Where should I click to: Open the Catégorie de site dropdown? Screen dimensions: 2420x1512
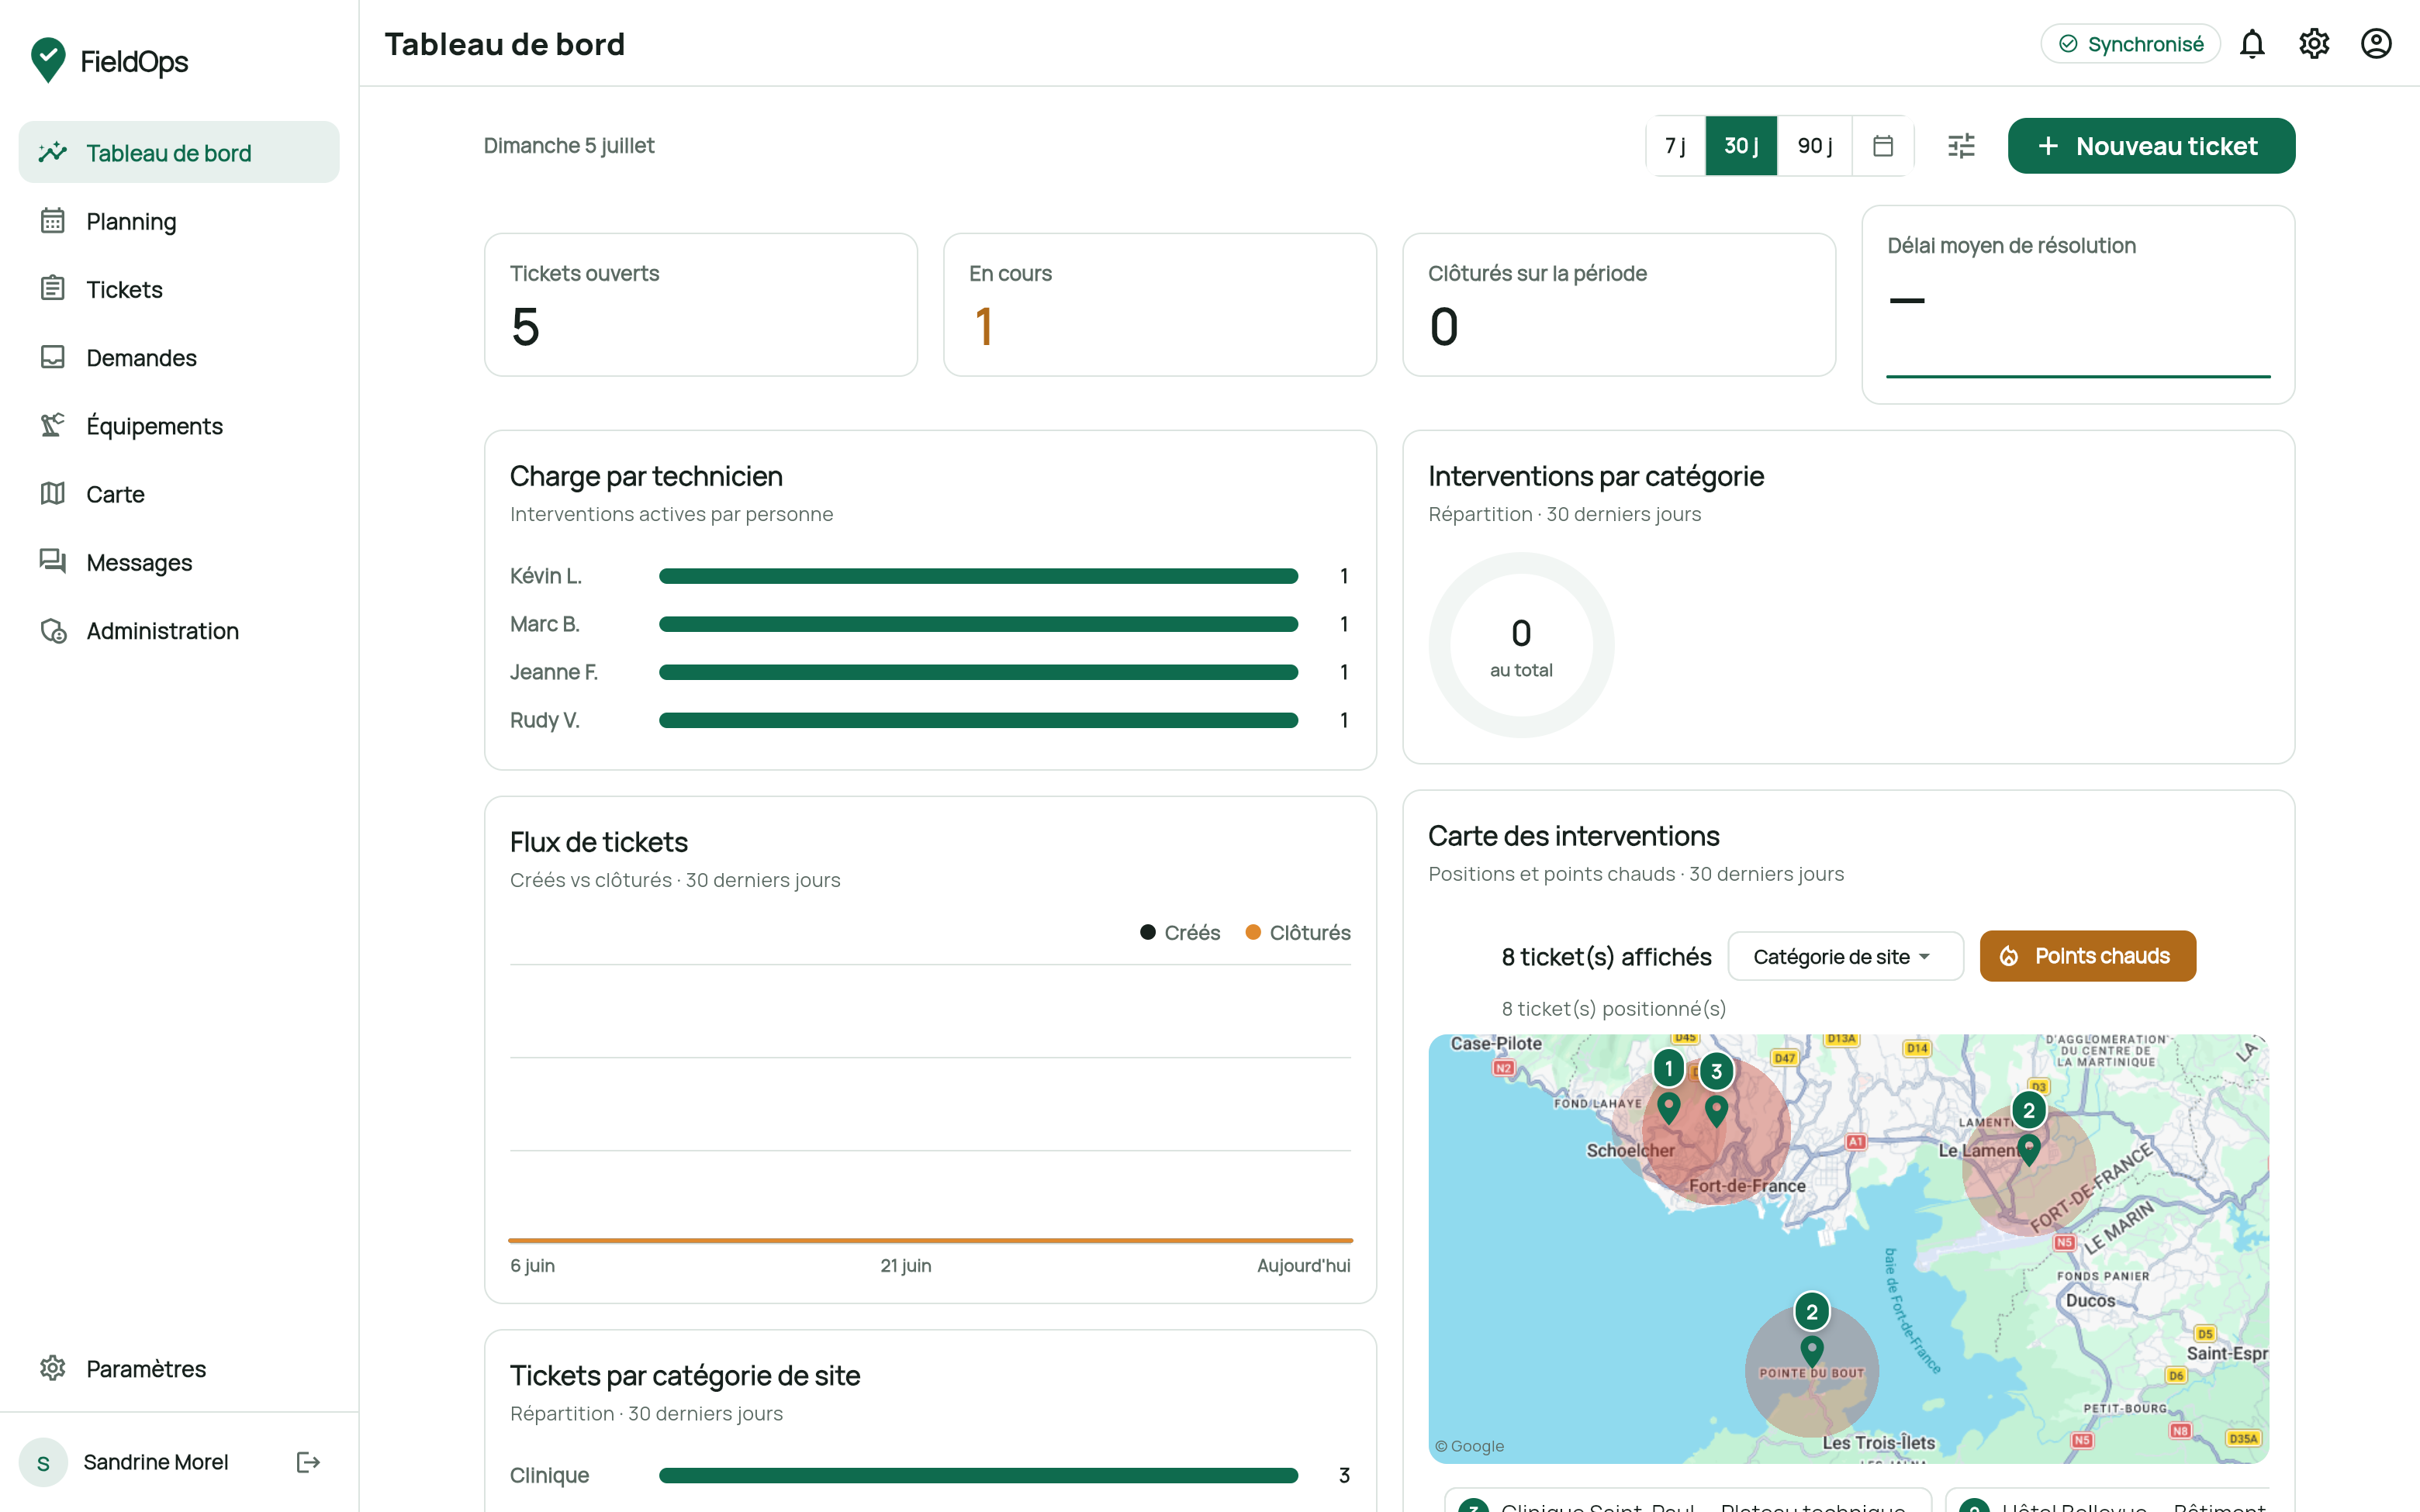point(1845,956)
